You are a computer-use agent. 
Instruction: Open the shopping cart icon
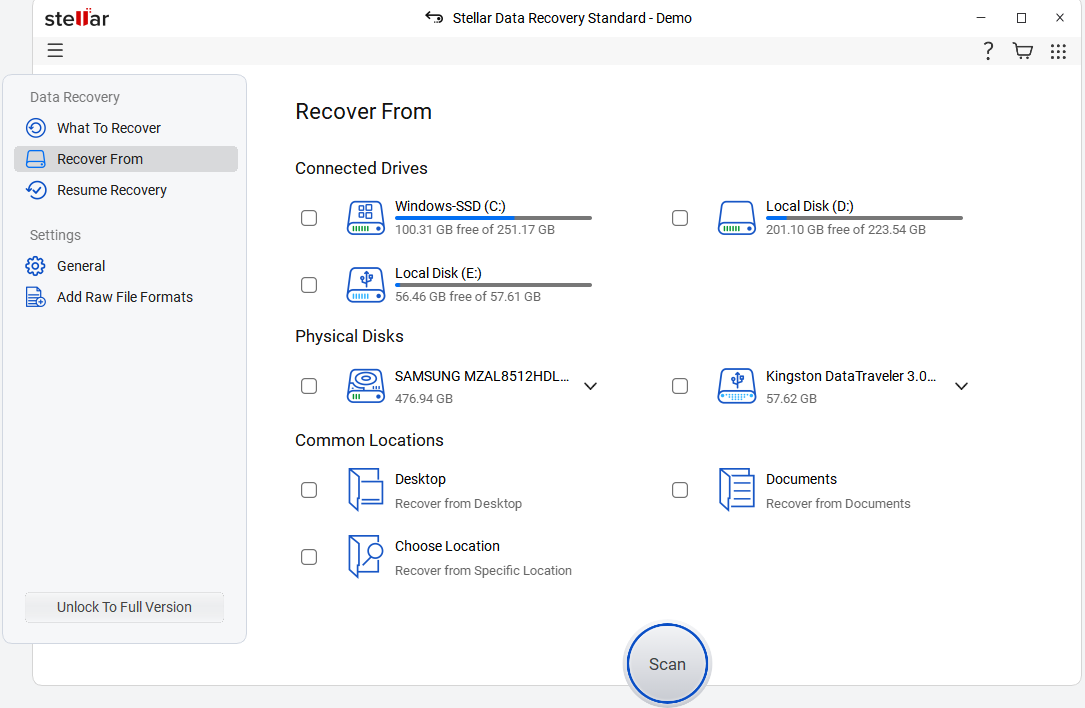click(1022, 50)
